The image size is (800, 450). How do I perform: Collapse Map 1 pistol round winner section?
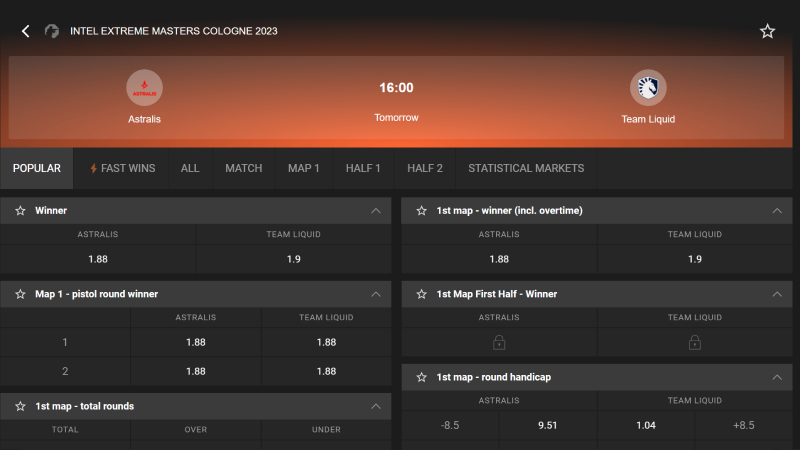(376, 294)
